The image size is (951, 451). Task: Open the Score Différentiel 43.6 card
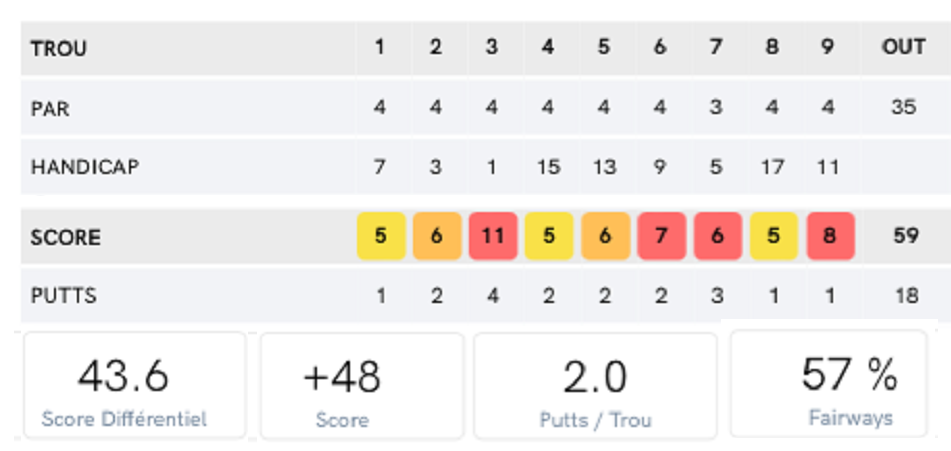(x=133, y=386)
